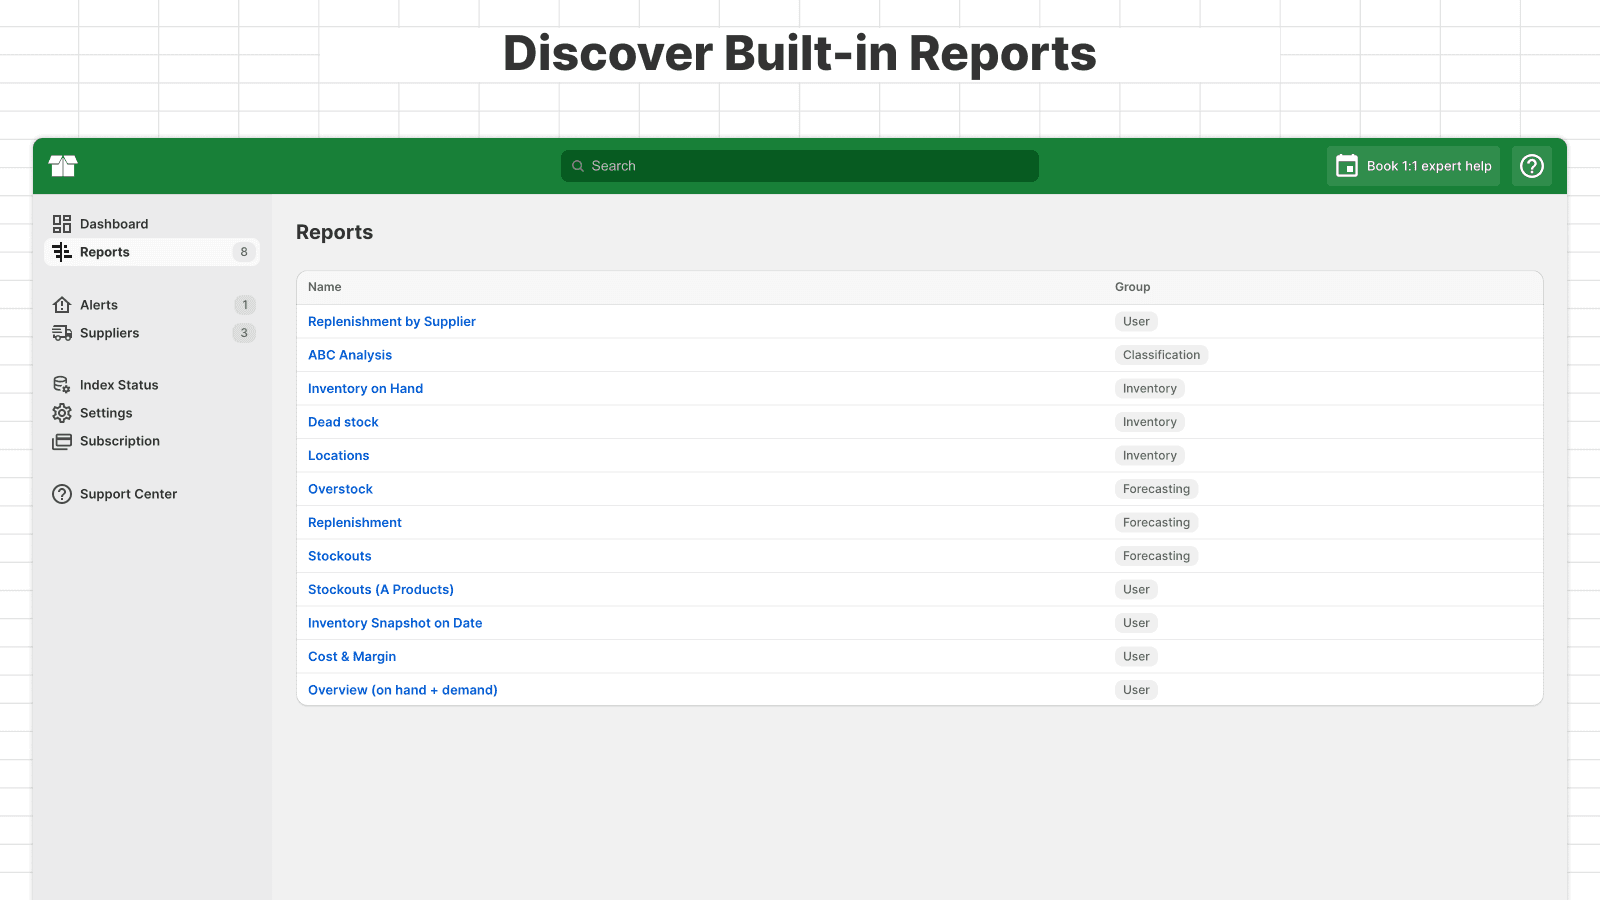The width and height of the screenshot is (1600, 900).
Task: Click inside the Search field
Action: [x=799, y=166]
